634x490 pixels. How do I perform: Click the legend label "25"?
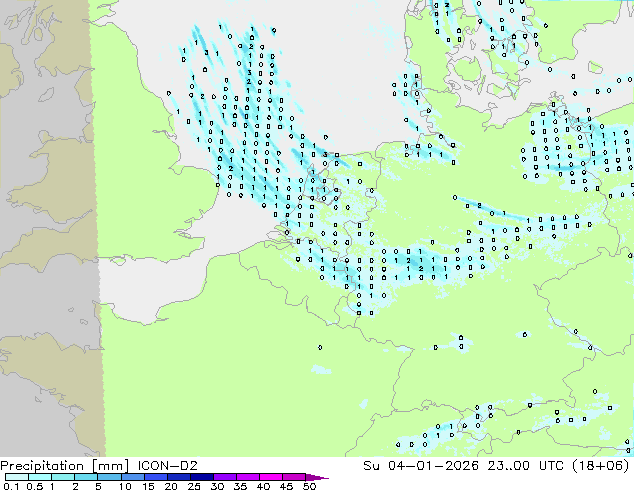pos(194,486)
